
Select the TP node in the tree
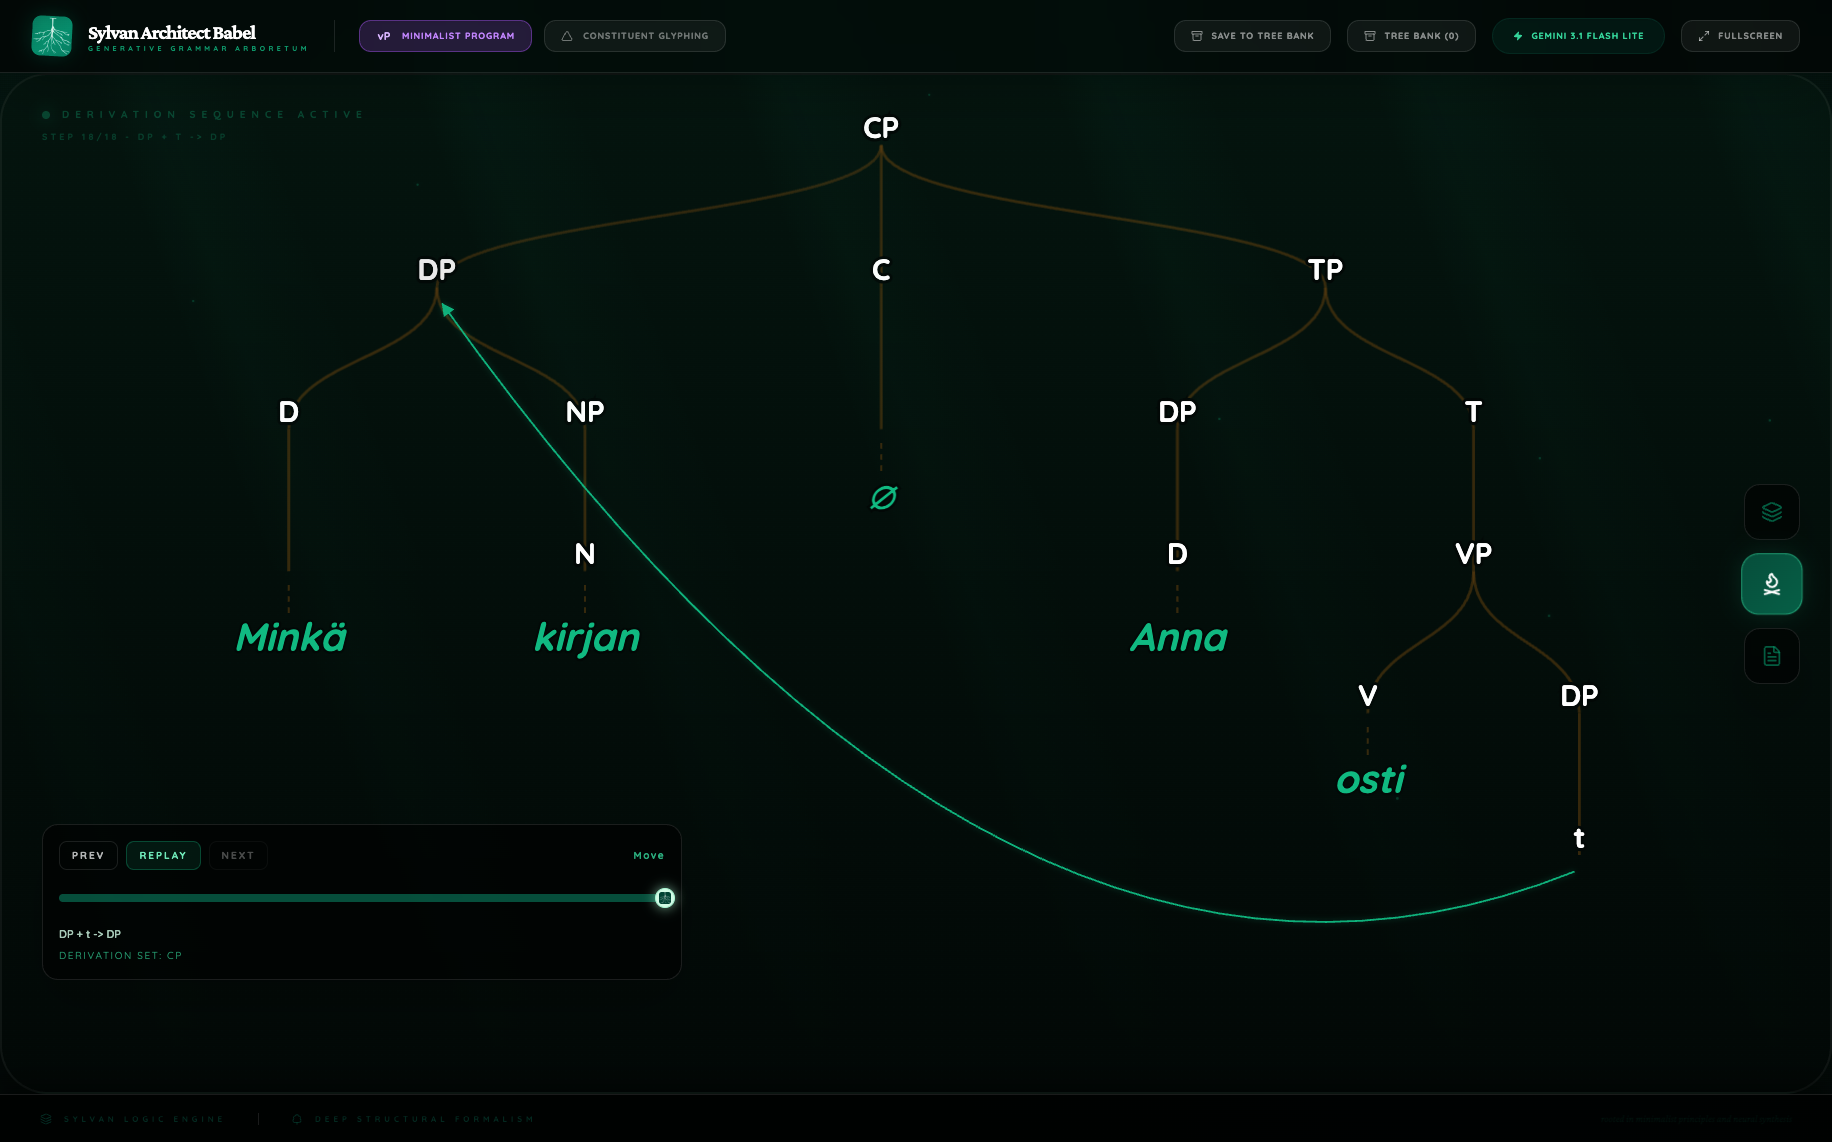(1325, 270)
